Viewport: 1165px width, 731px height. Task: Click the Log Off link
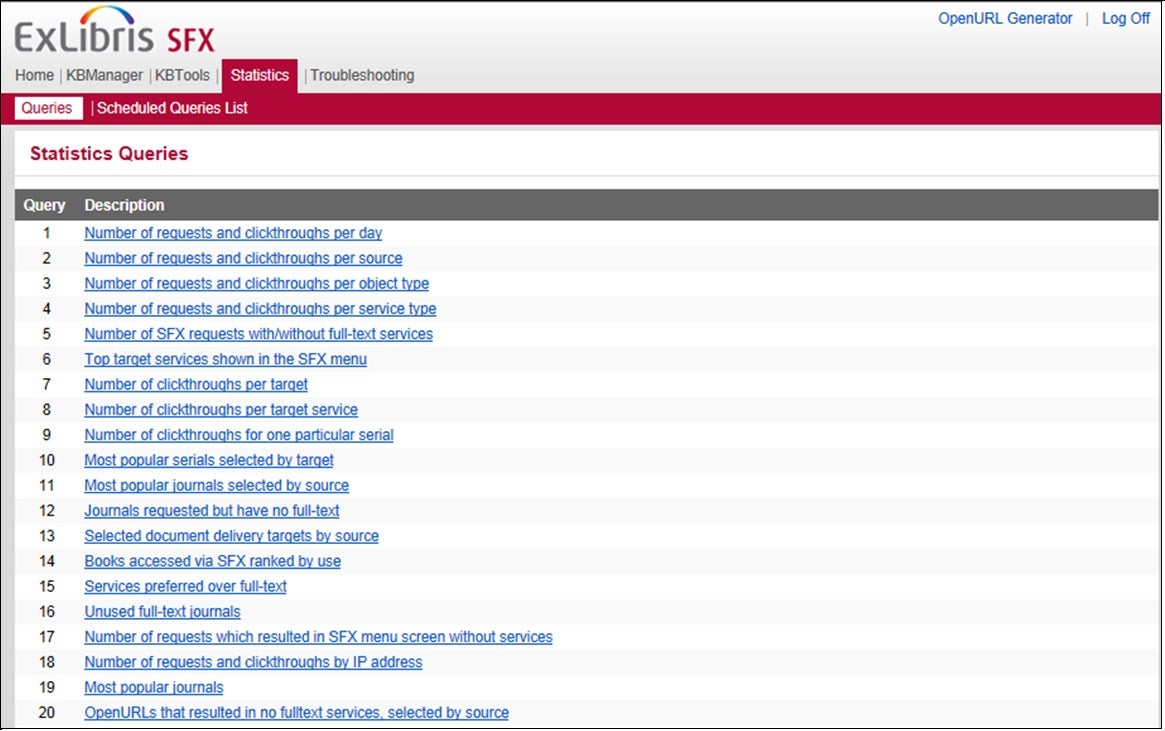click(x=1125, y=19)
